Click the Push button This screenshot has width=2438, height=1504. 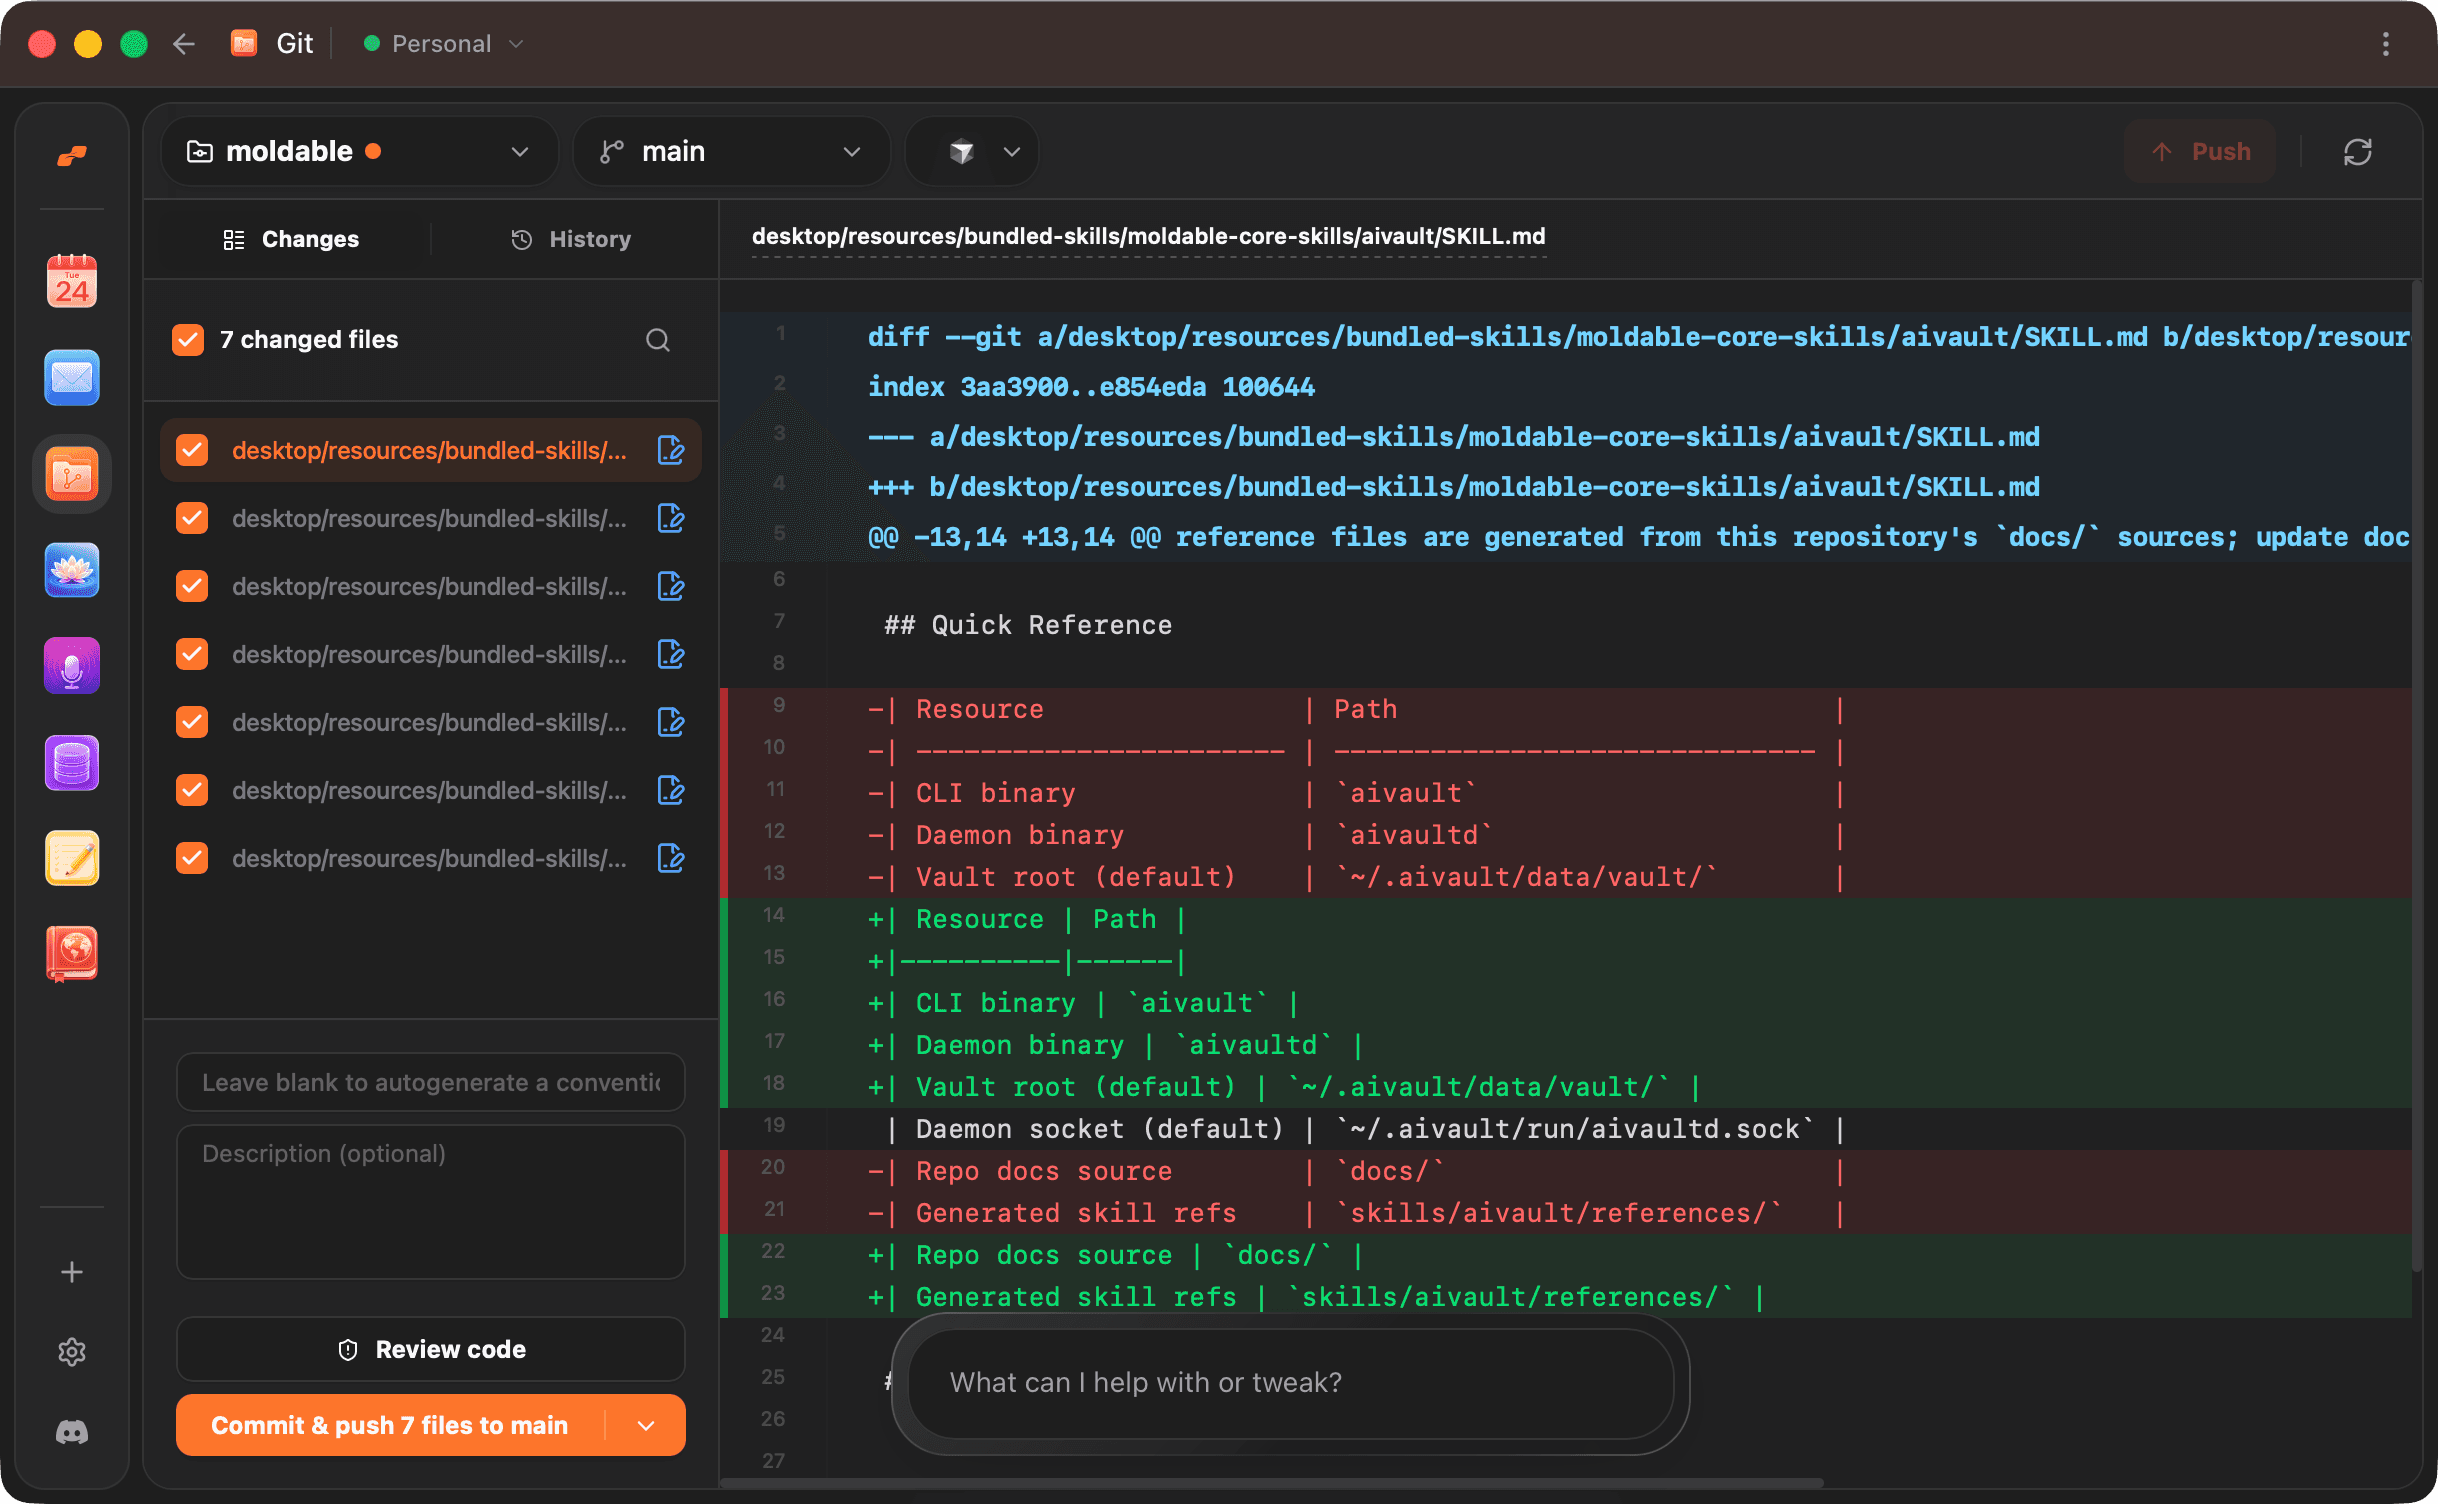(x=2200, y=152)
